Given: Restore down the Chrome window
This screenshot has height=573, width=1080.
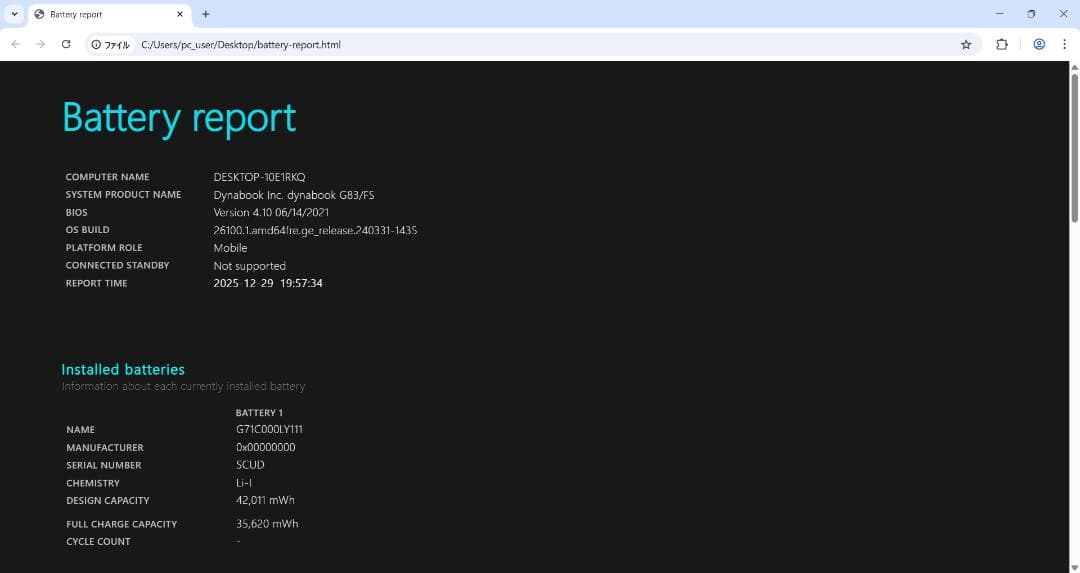Looking at the screenshot, I should pyautogui.click(x=1031, y=14).
